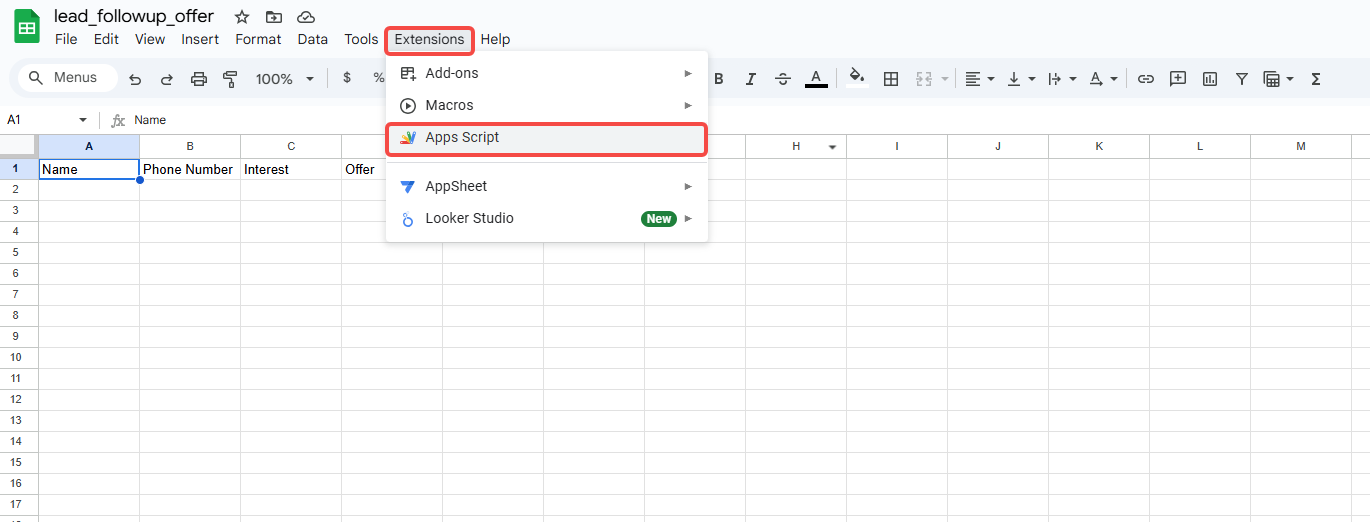
Task: Open the Insert menu
Action: tap(200, 39)
